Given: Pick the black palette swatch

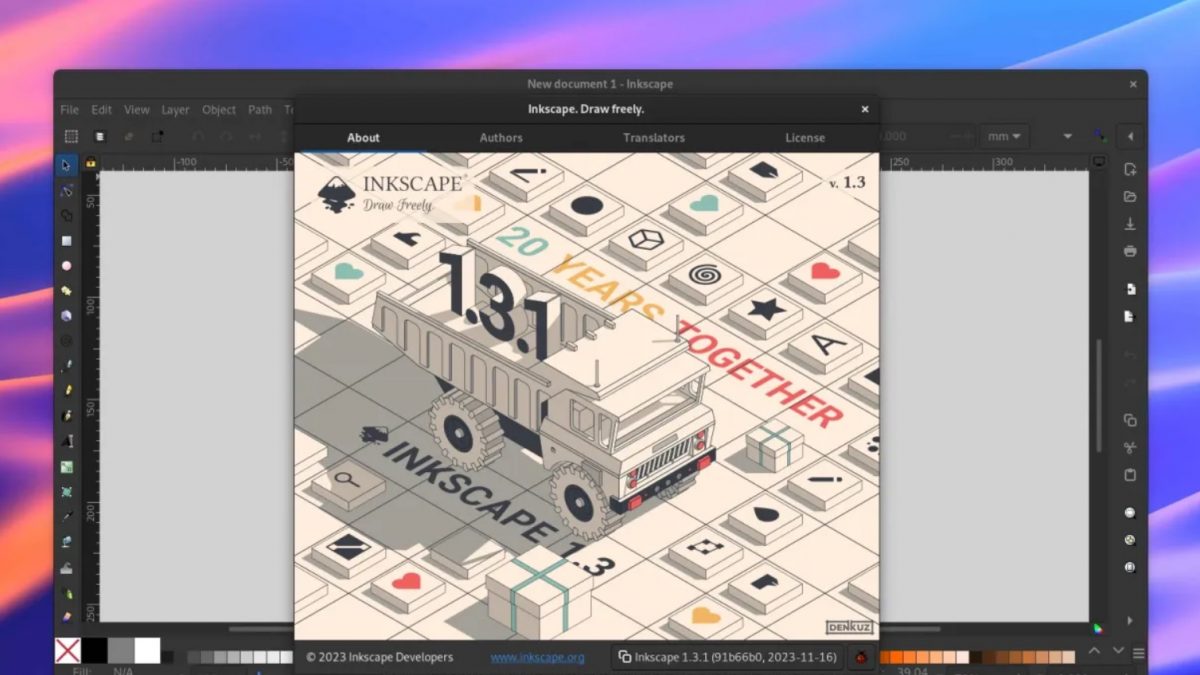Looking at the screenshot, I should [x=94, y=651].
